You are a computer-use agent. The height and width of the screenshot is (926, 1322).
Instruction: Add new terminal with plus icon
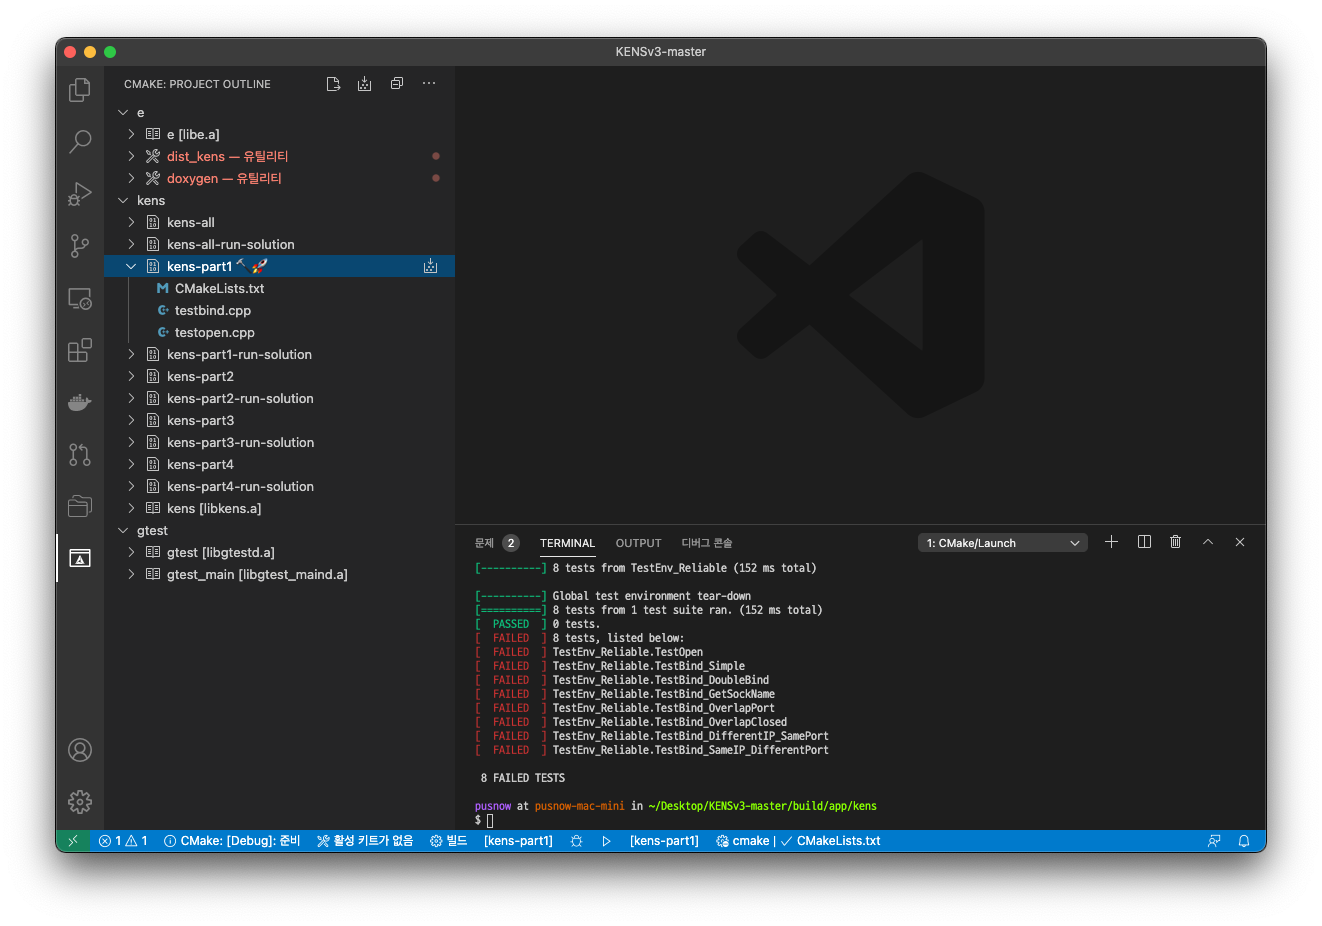point(1111,542)
